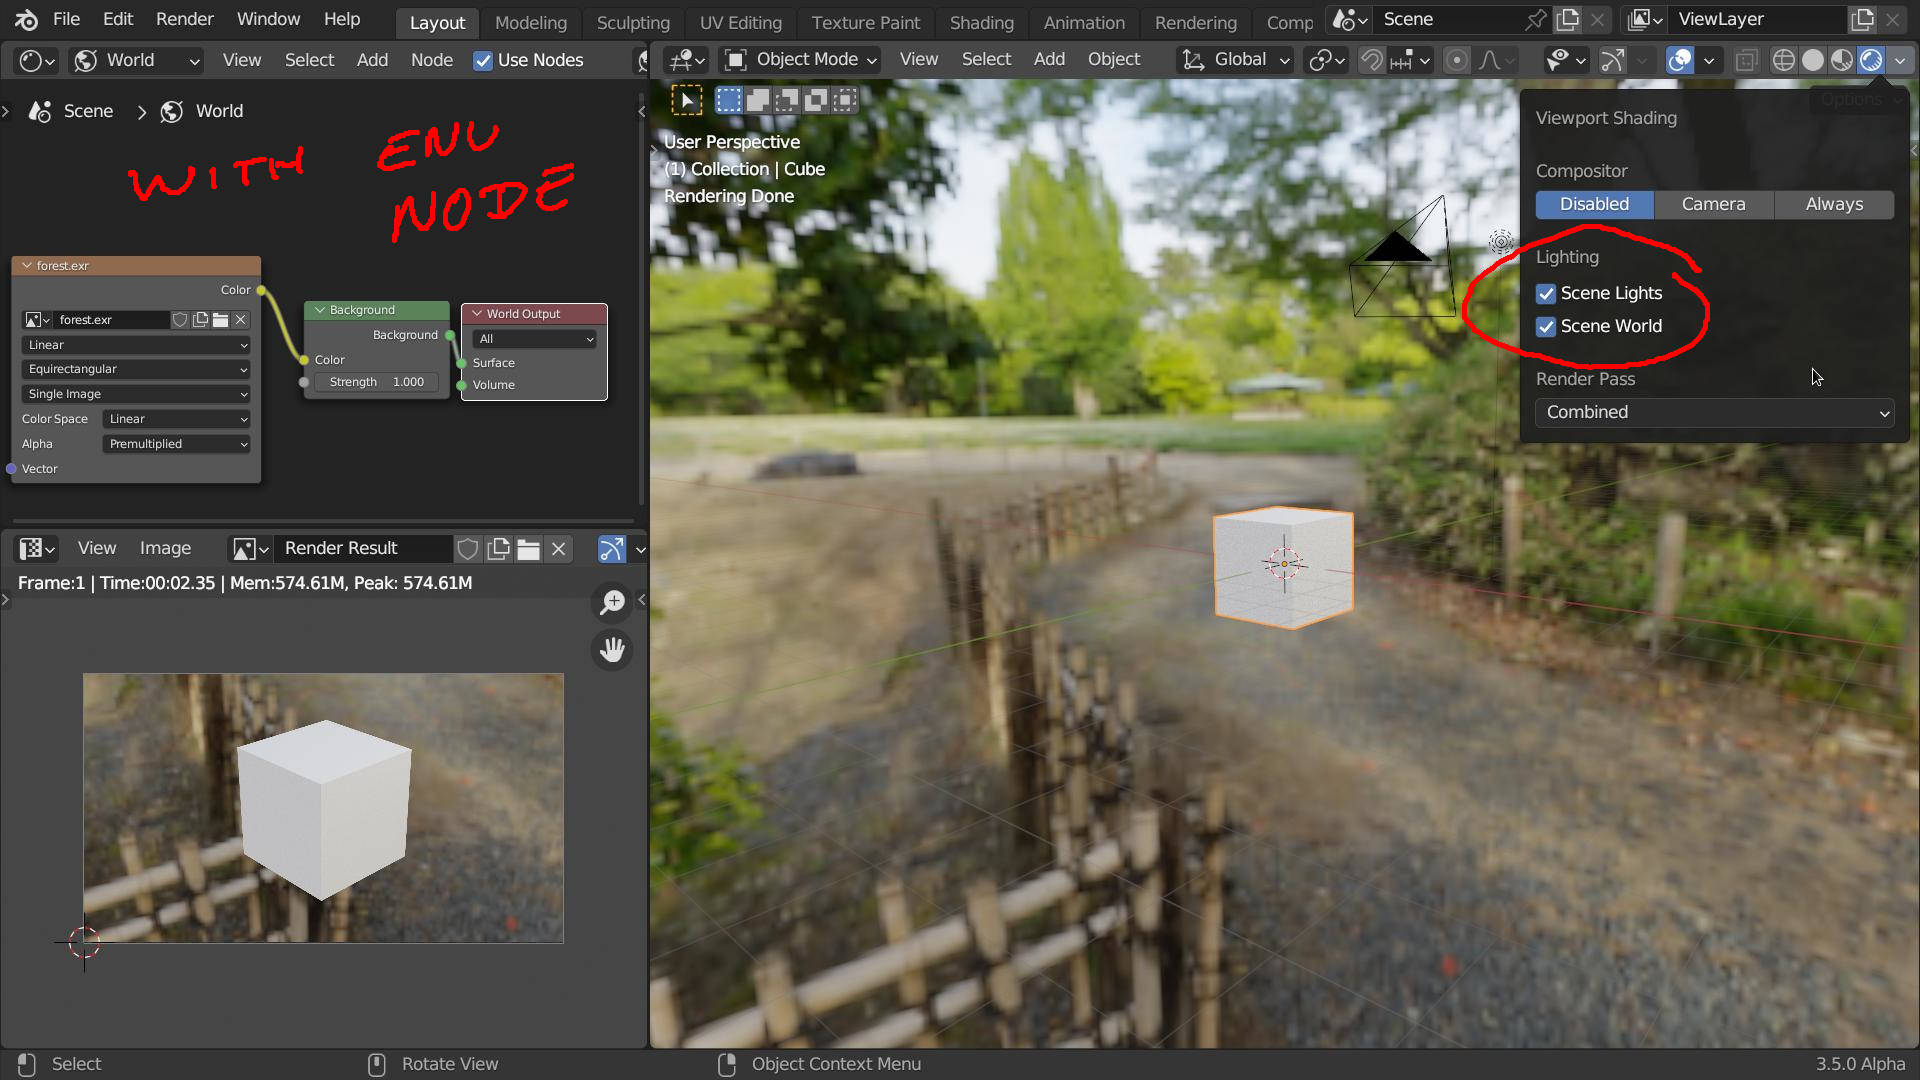Open the Equirectangular projection dropdown
Screen dimensions: 1920x1080
point(135,369)
